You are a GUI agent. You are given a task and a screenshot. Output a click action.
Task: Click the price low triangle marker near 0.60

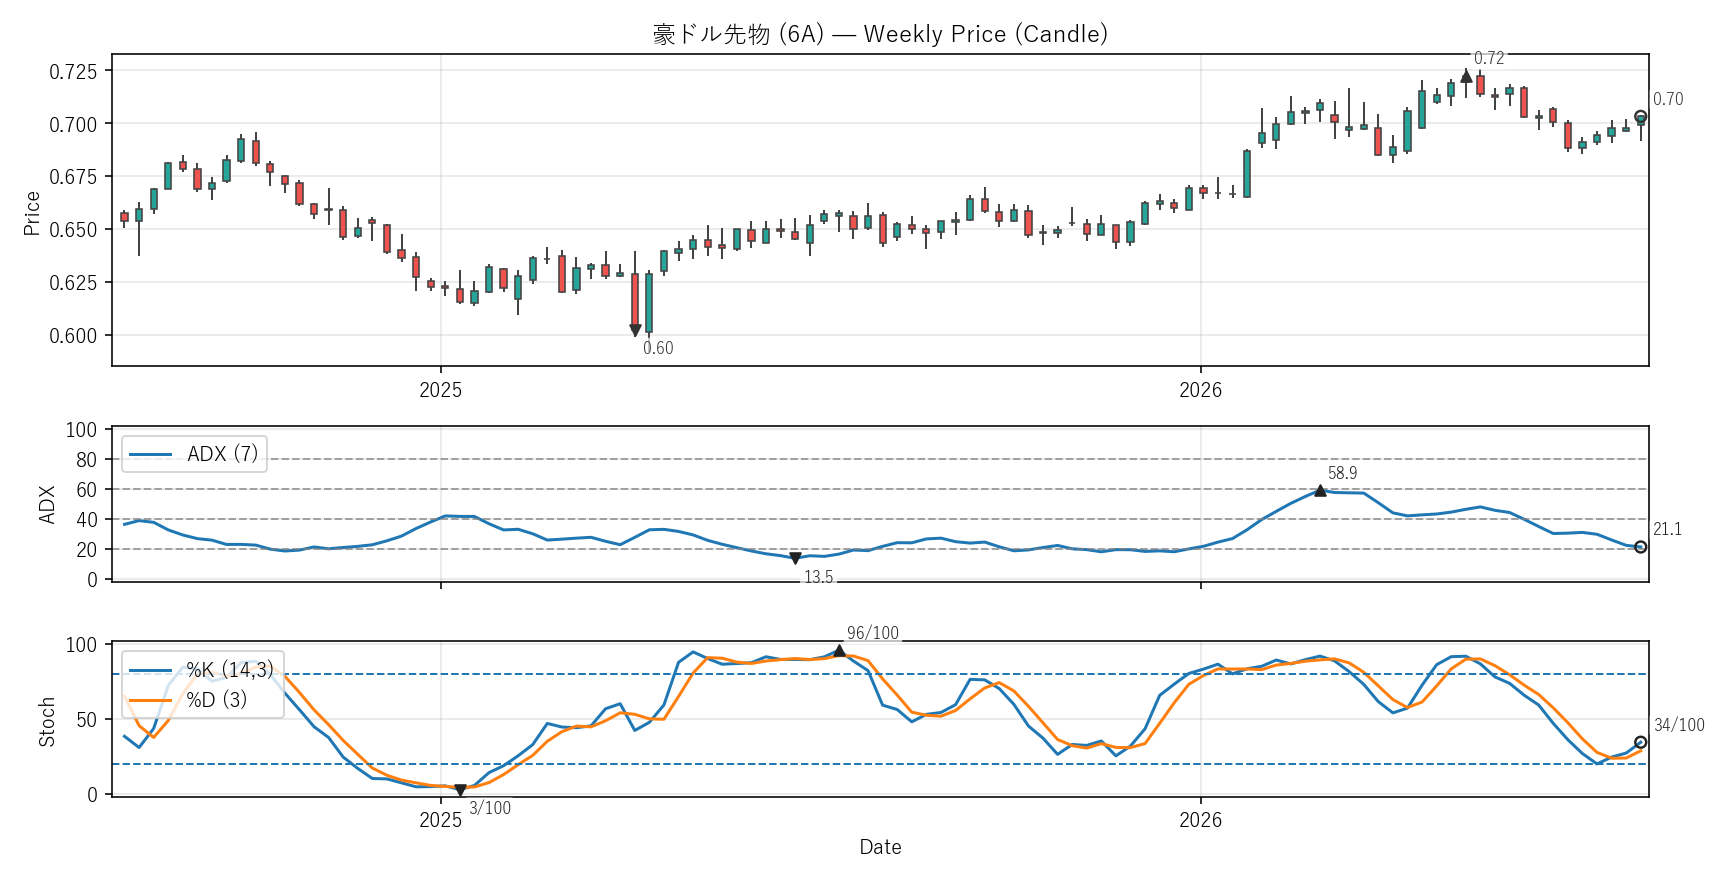point(635,330)
